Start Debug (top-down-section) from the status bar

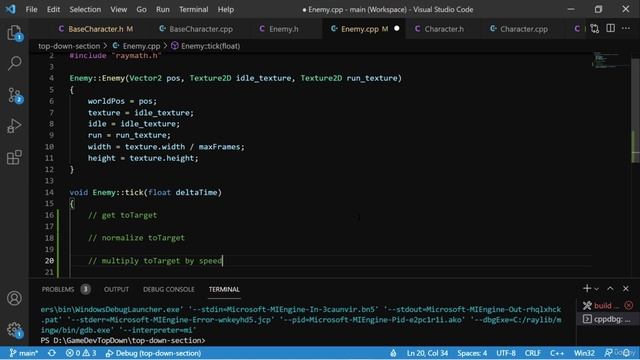tap(153, 353)
